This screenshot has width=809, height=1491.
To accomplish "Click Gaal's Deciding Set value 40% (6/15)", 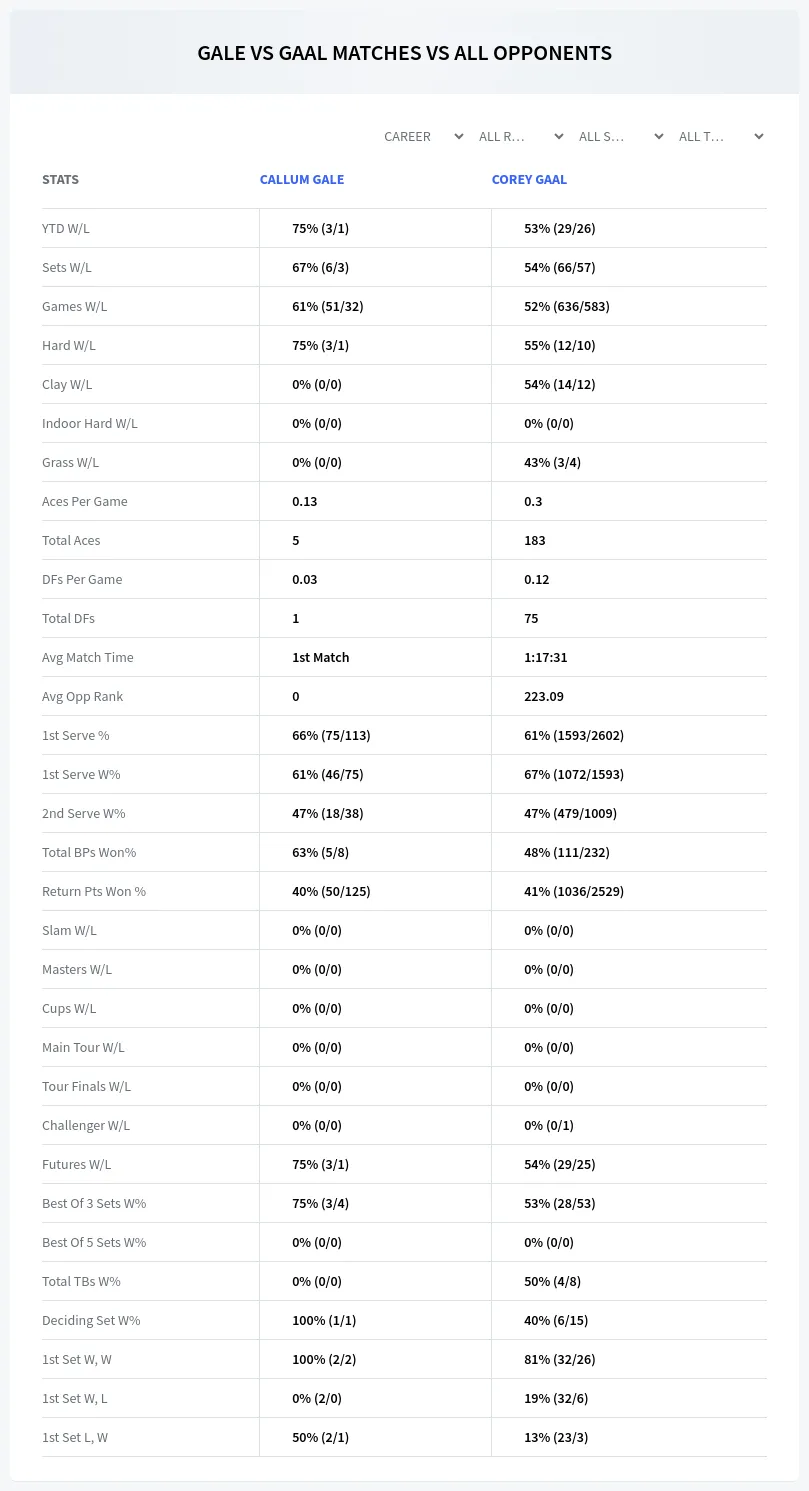I will click(556, 1320).
